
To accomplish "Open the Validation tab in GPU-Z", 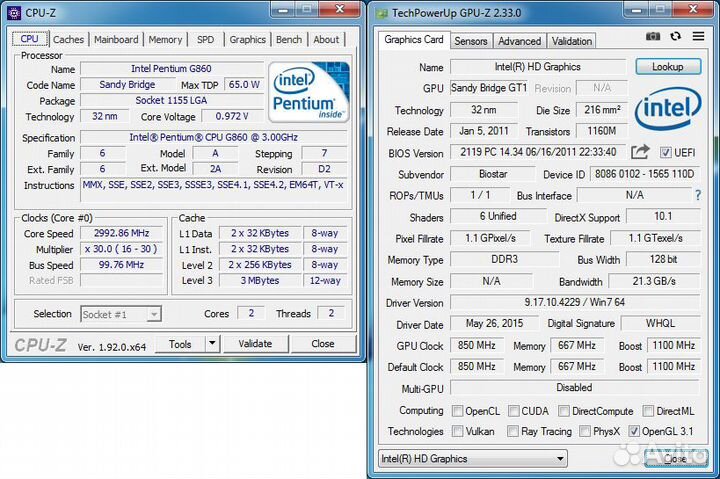I will [x=572, y=41].
